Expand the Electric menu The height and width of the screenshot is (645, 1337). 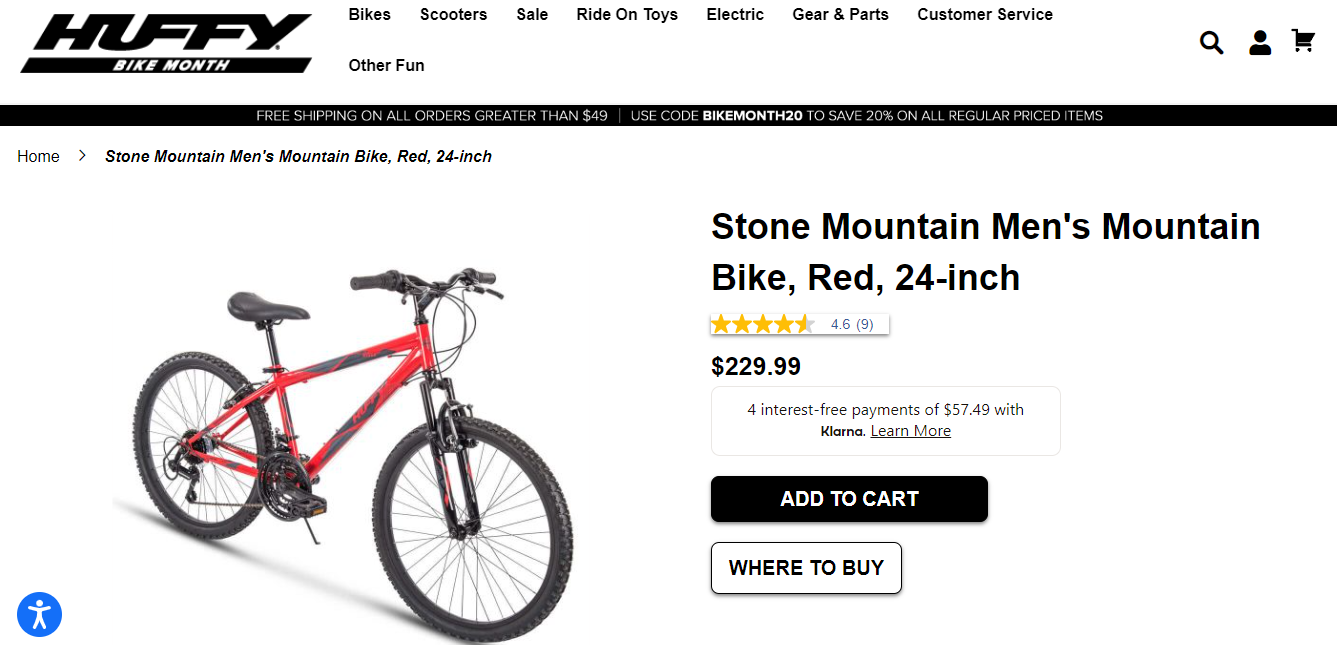tap(735, 15)
